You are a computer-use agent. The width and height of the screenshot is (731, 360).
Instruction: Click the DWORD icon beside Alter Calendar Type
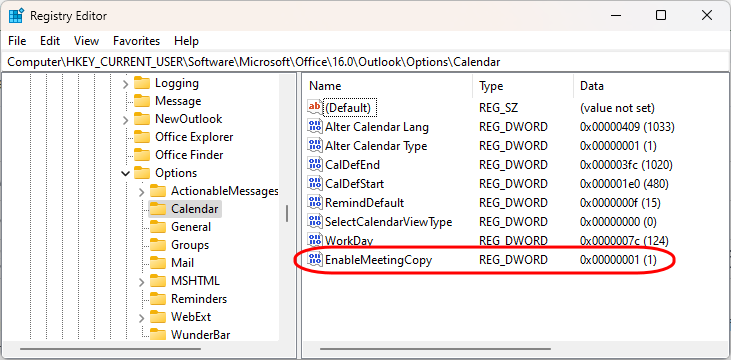[x=315, y=146]
